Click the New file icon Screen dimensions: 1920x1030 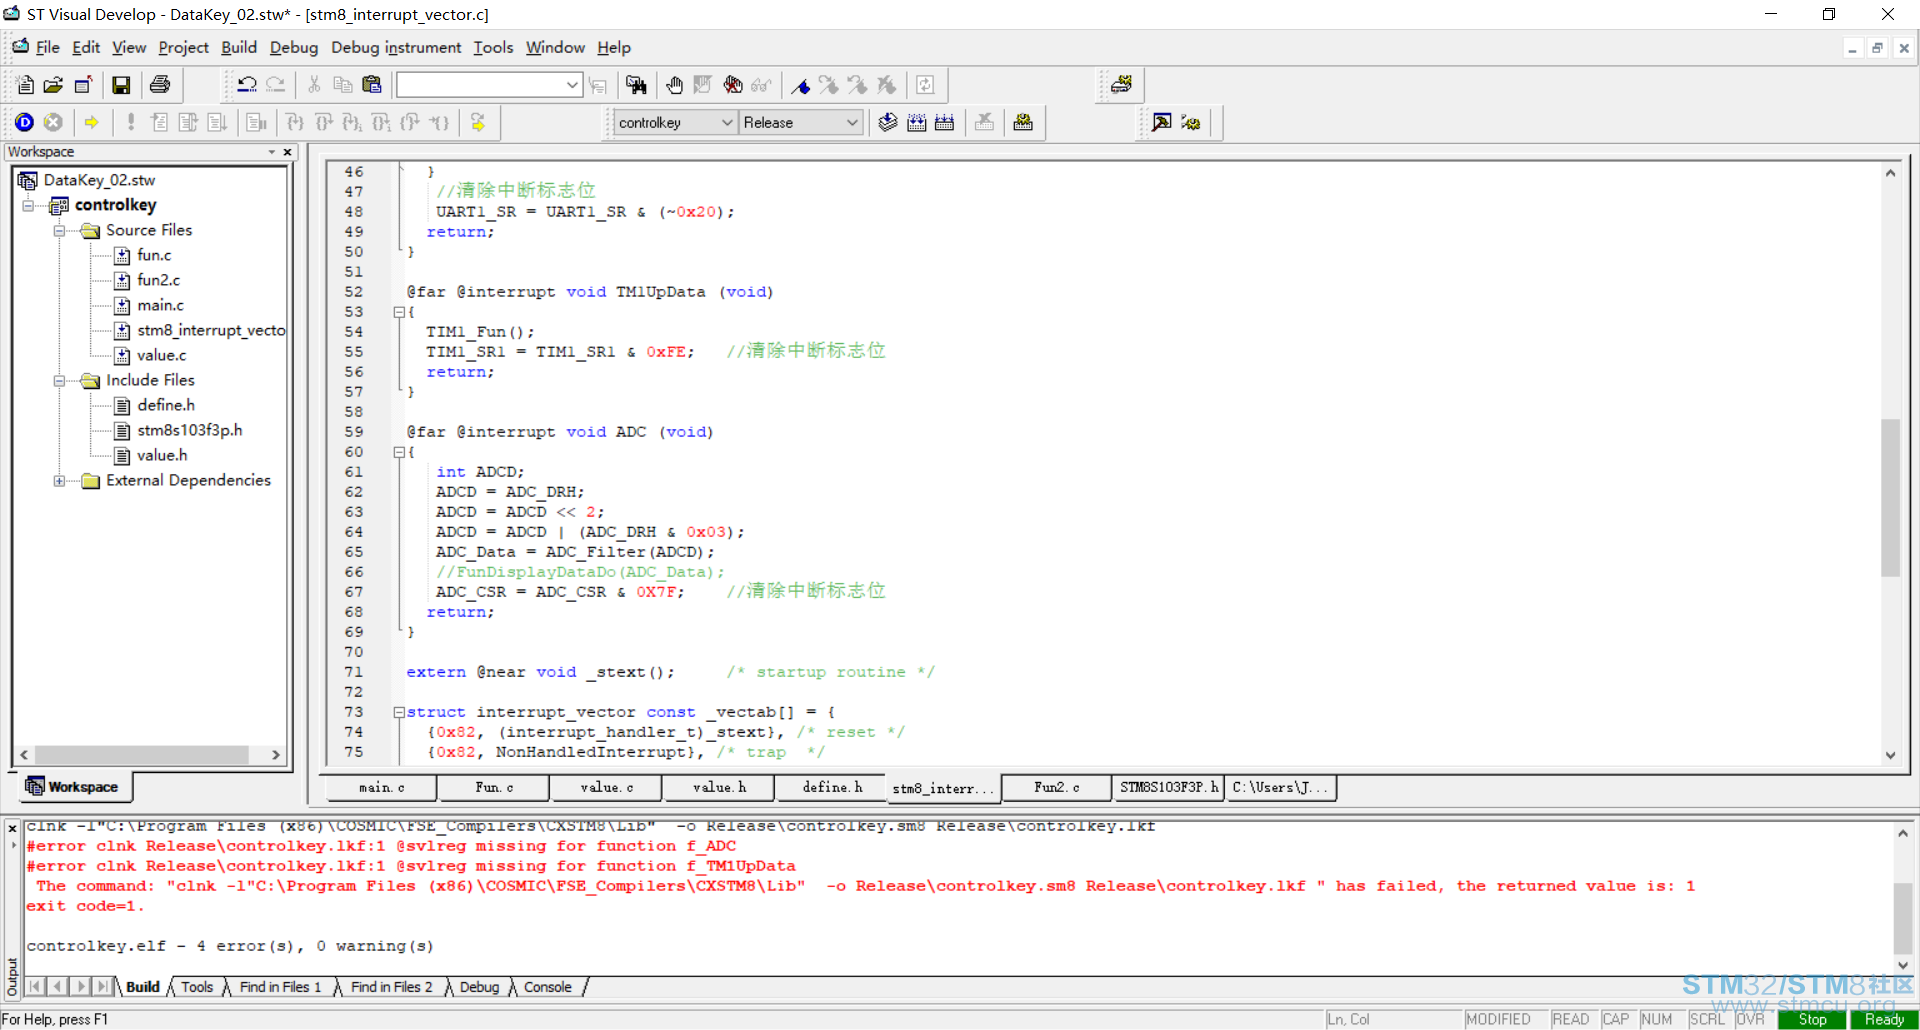[x=25, y=85]
